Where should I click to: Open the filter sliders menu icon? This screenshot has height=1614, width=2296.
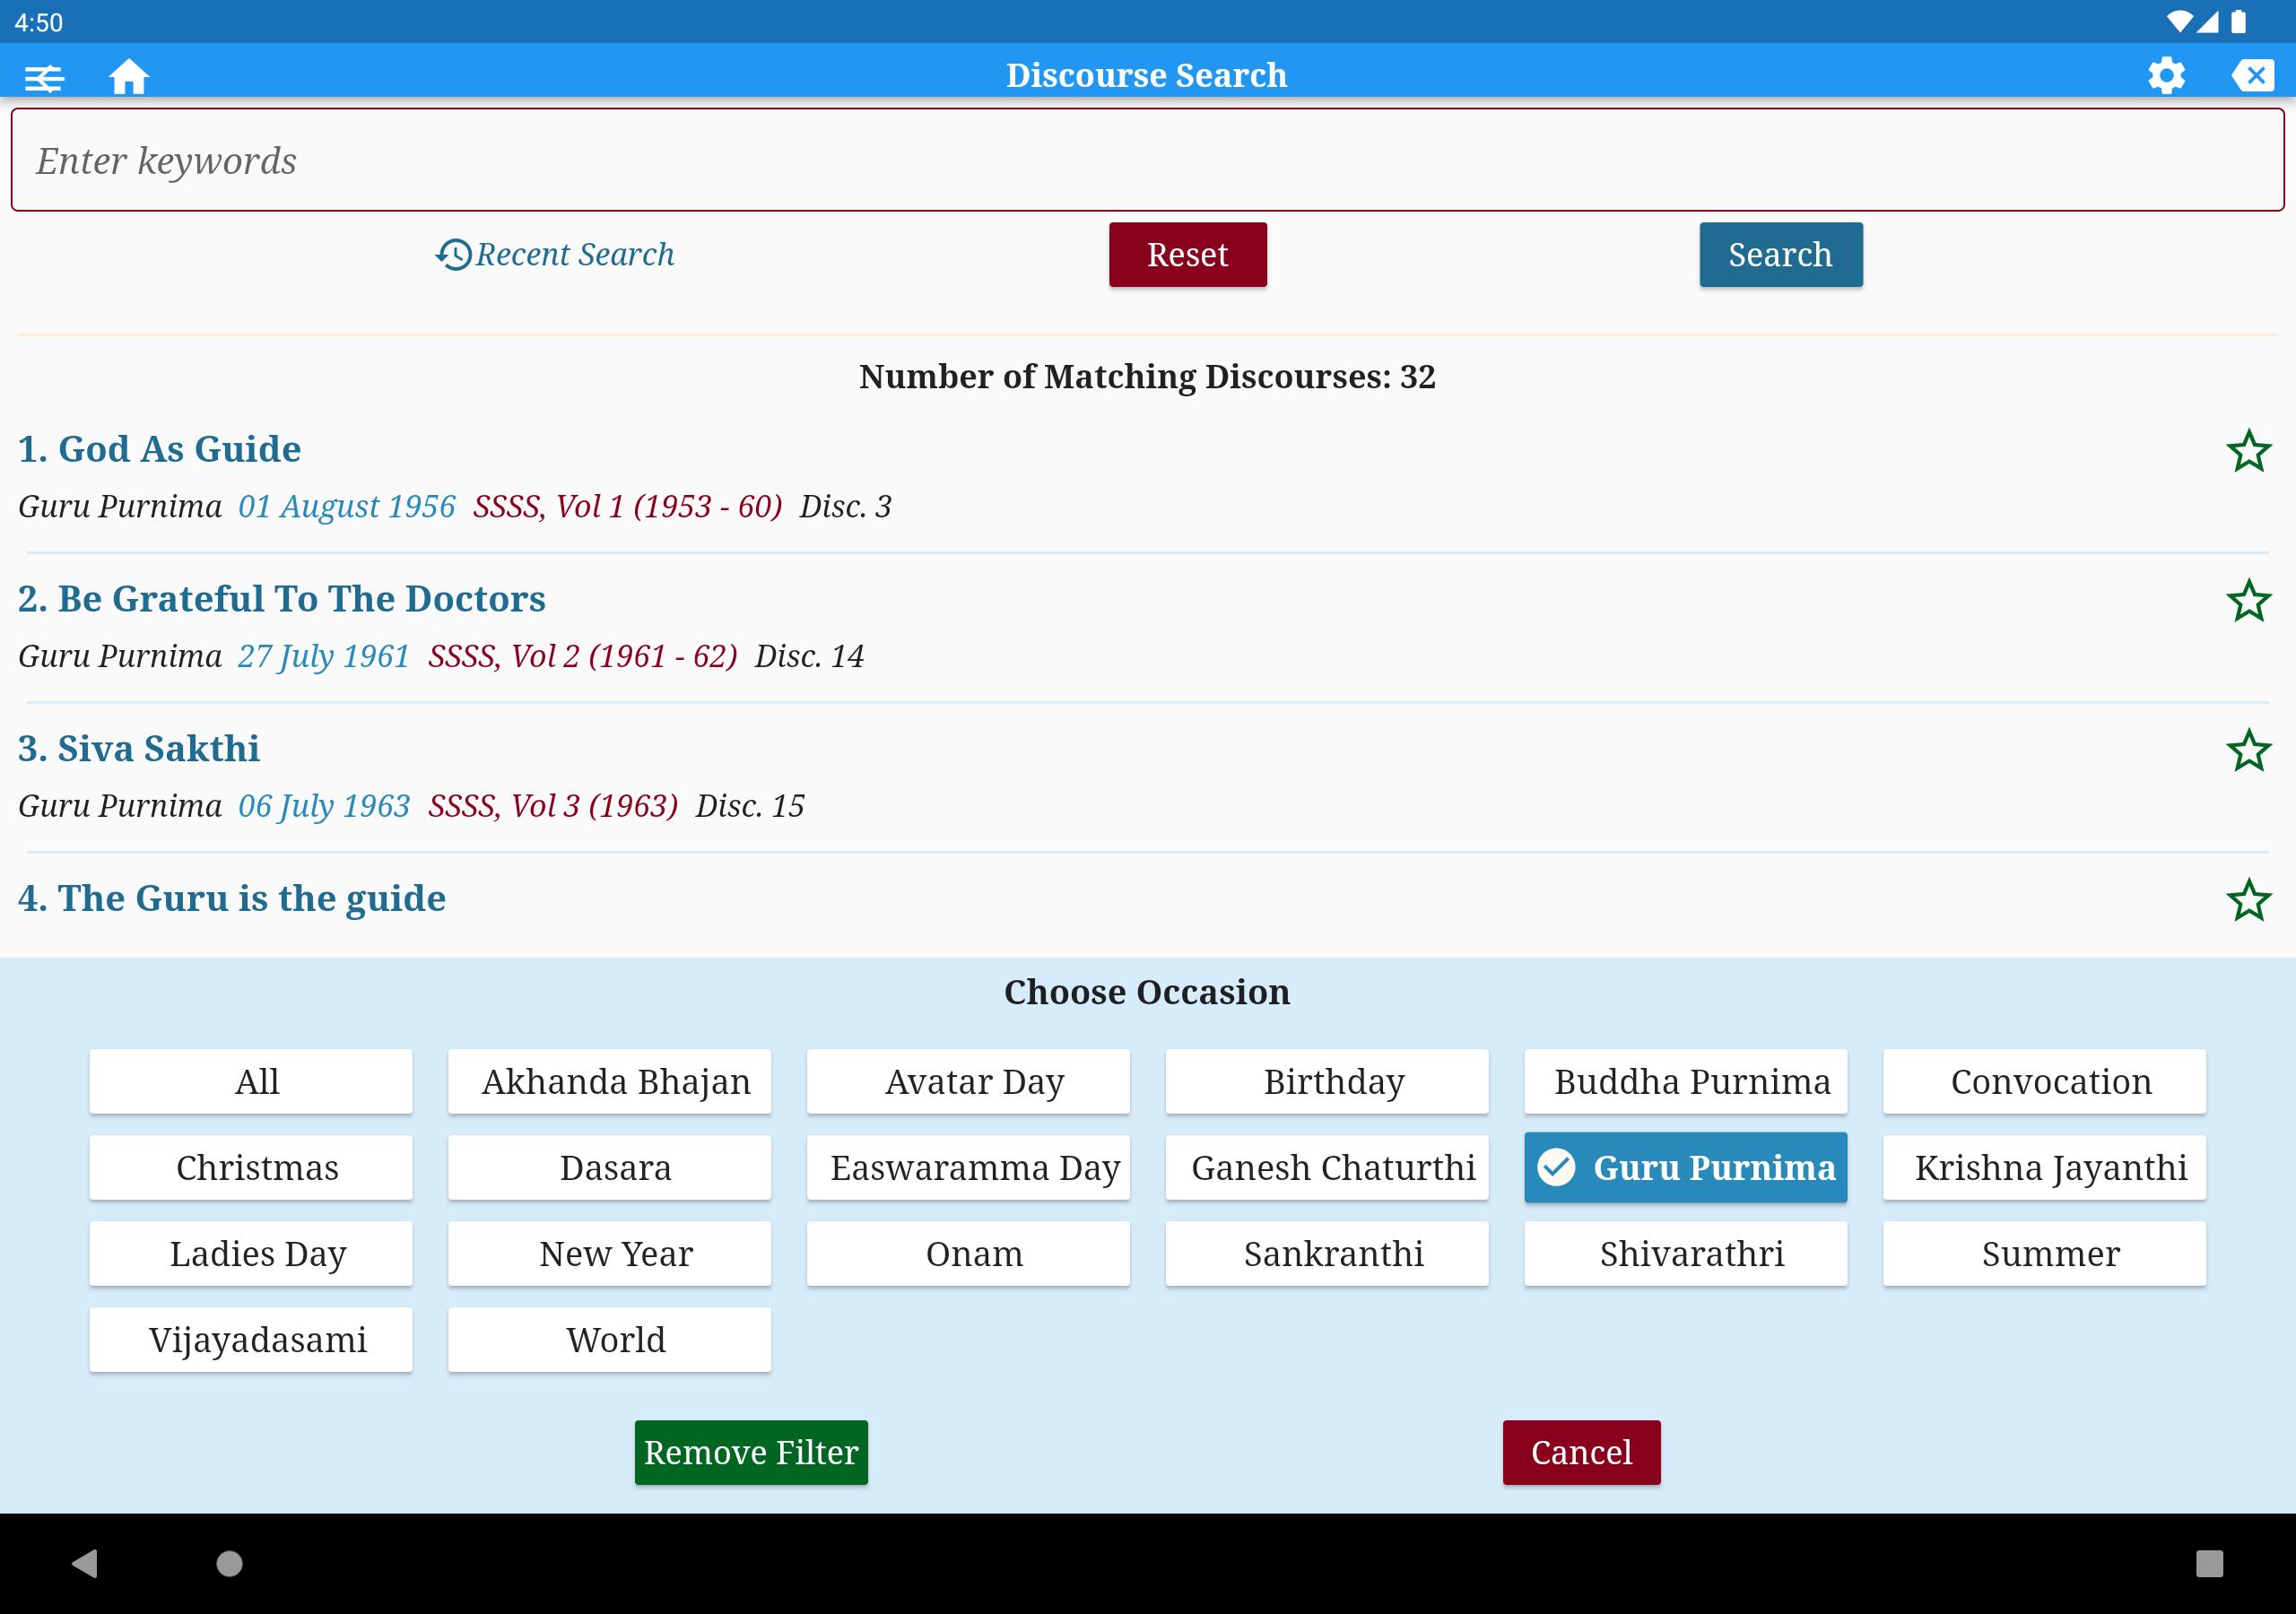coord(44,77)
